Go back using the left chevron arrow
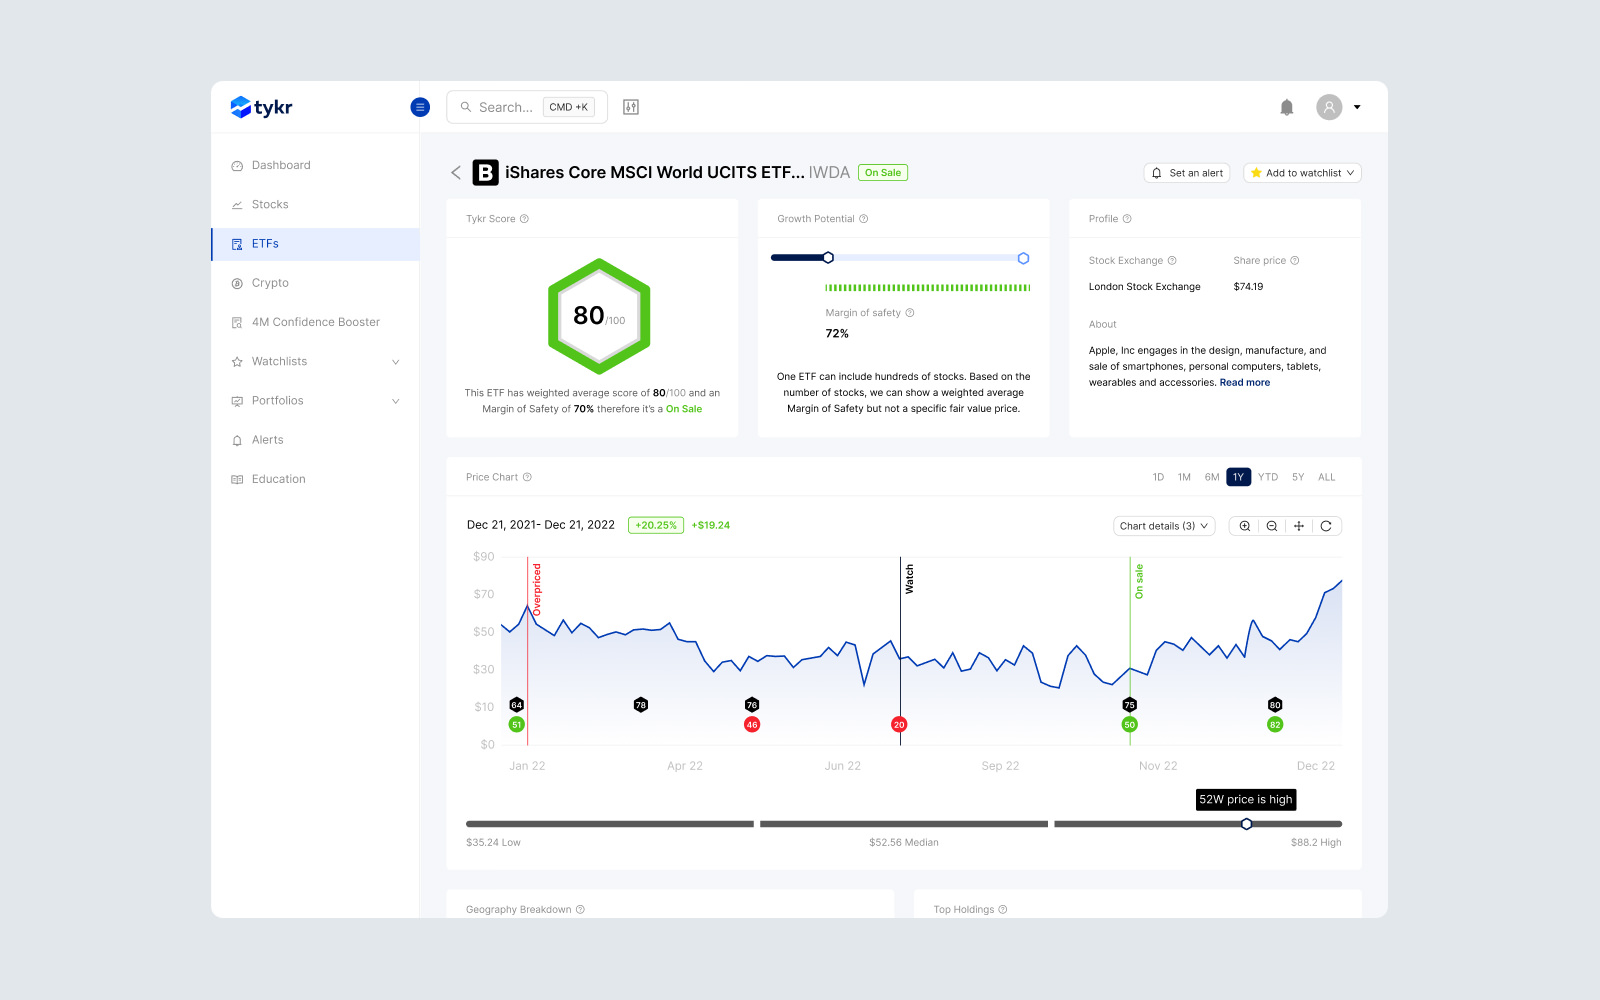Image resolution: width=1600 pixels, height=1000 pixels. (x=456, y=173)
